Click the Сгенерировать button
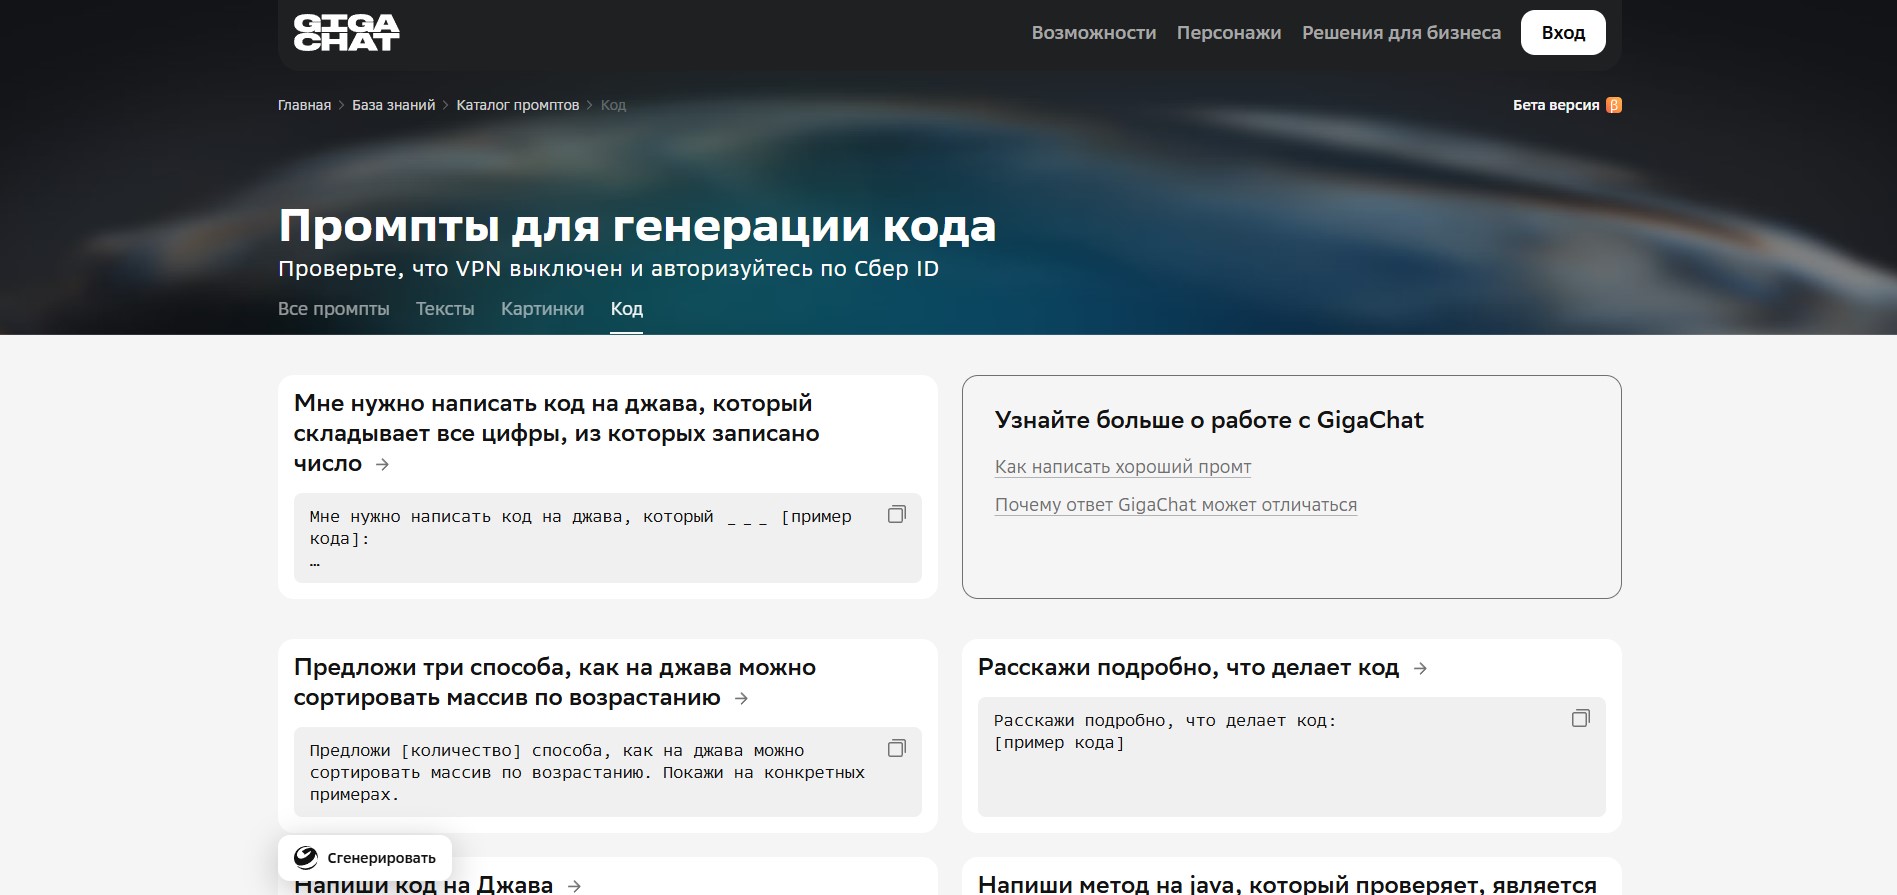This screenshot has width=1897, height=895. (x=365, y=858)
